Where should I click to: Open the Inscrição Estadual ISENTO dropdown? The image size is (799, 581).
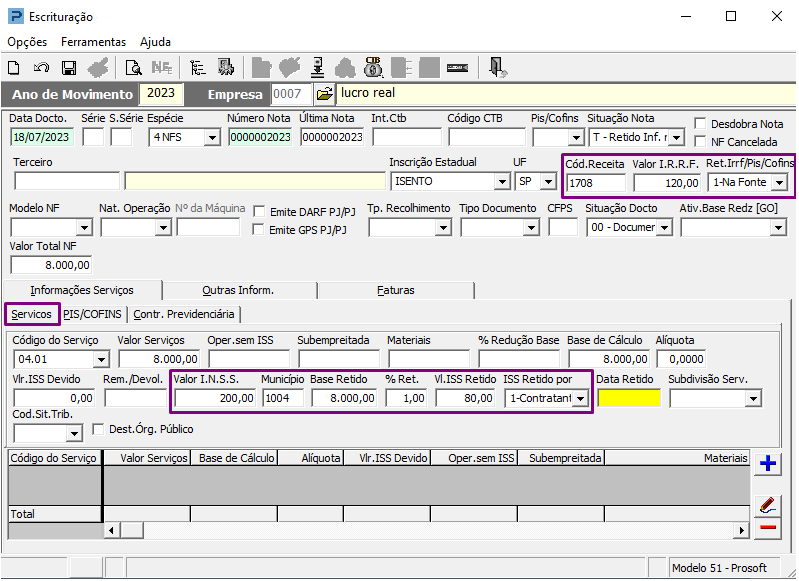(502, 182)
